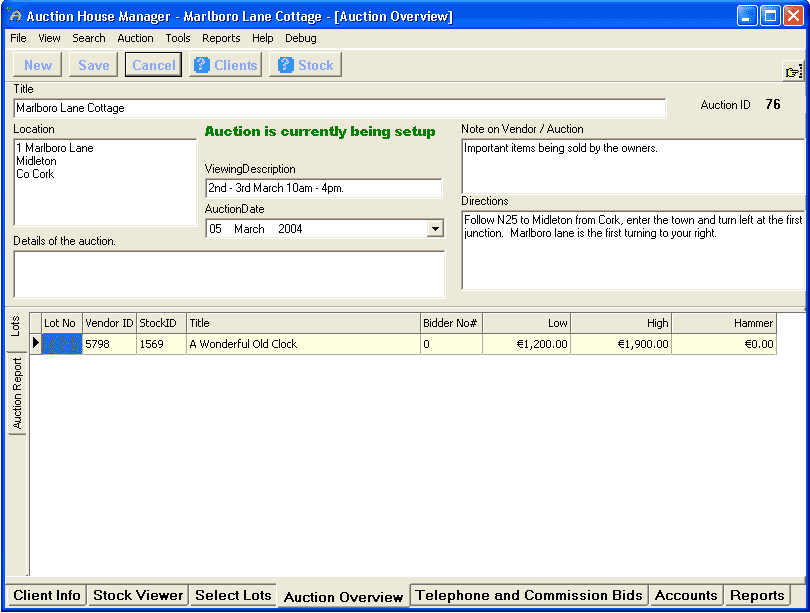This screenshot has width=810, height=613.
Task: Minimize the Auction House Manager window
Action: [746, 15]
